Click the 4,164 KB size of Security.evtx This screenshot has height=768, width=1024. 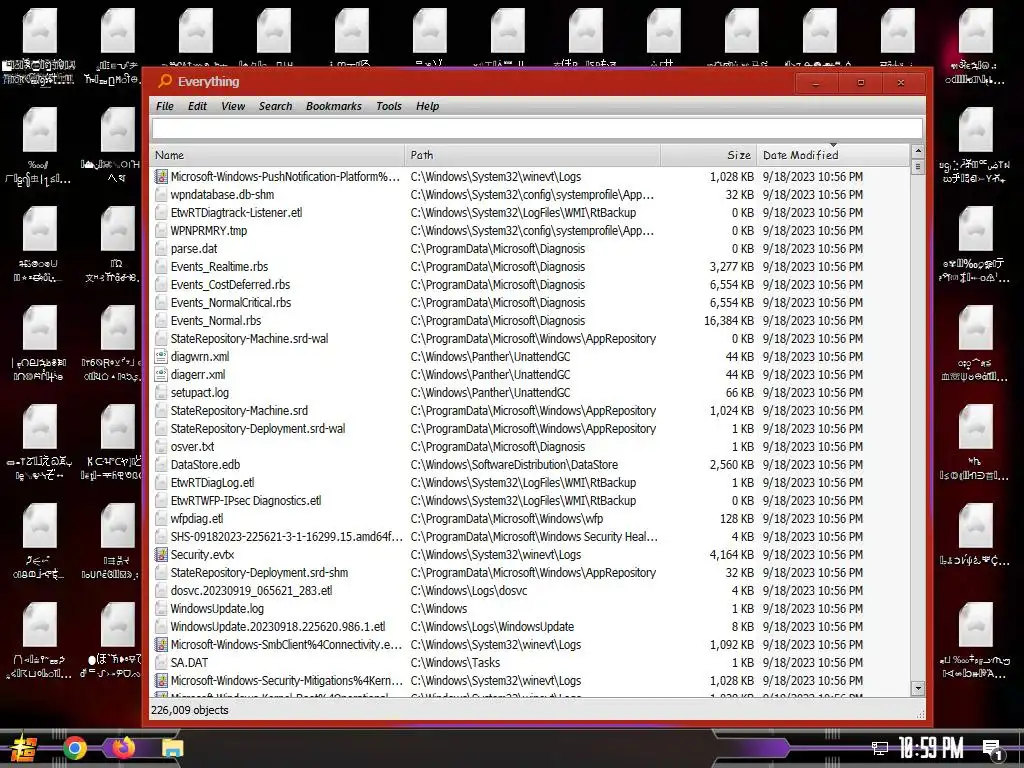[x=731, y=554]
